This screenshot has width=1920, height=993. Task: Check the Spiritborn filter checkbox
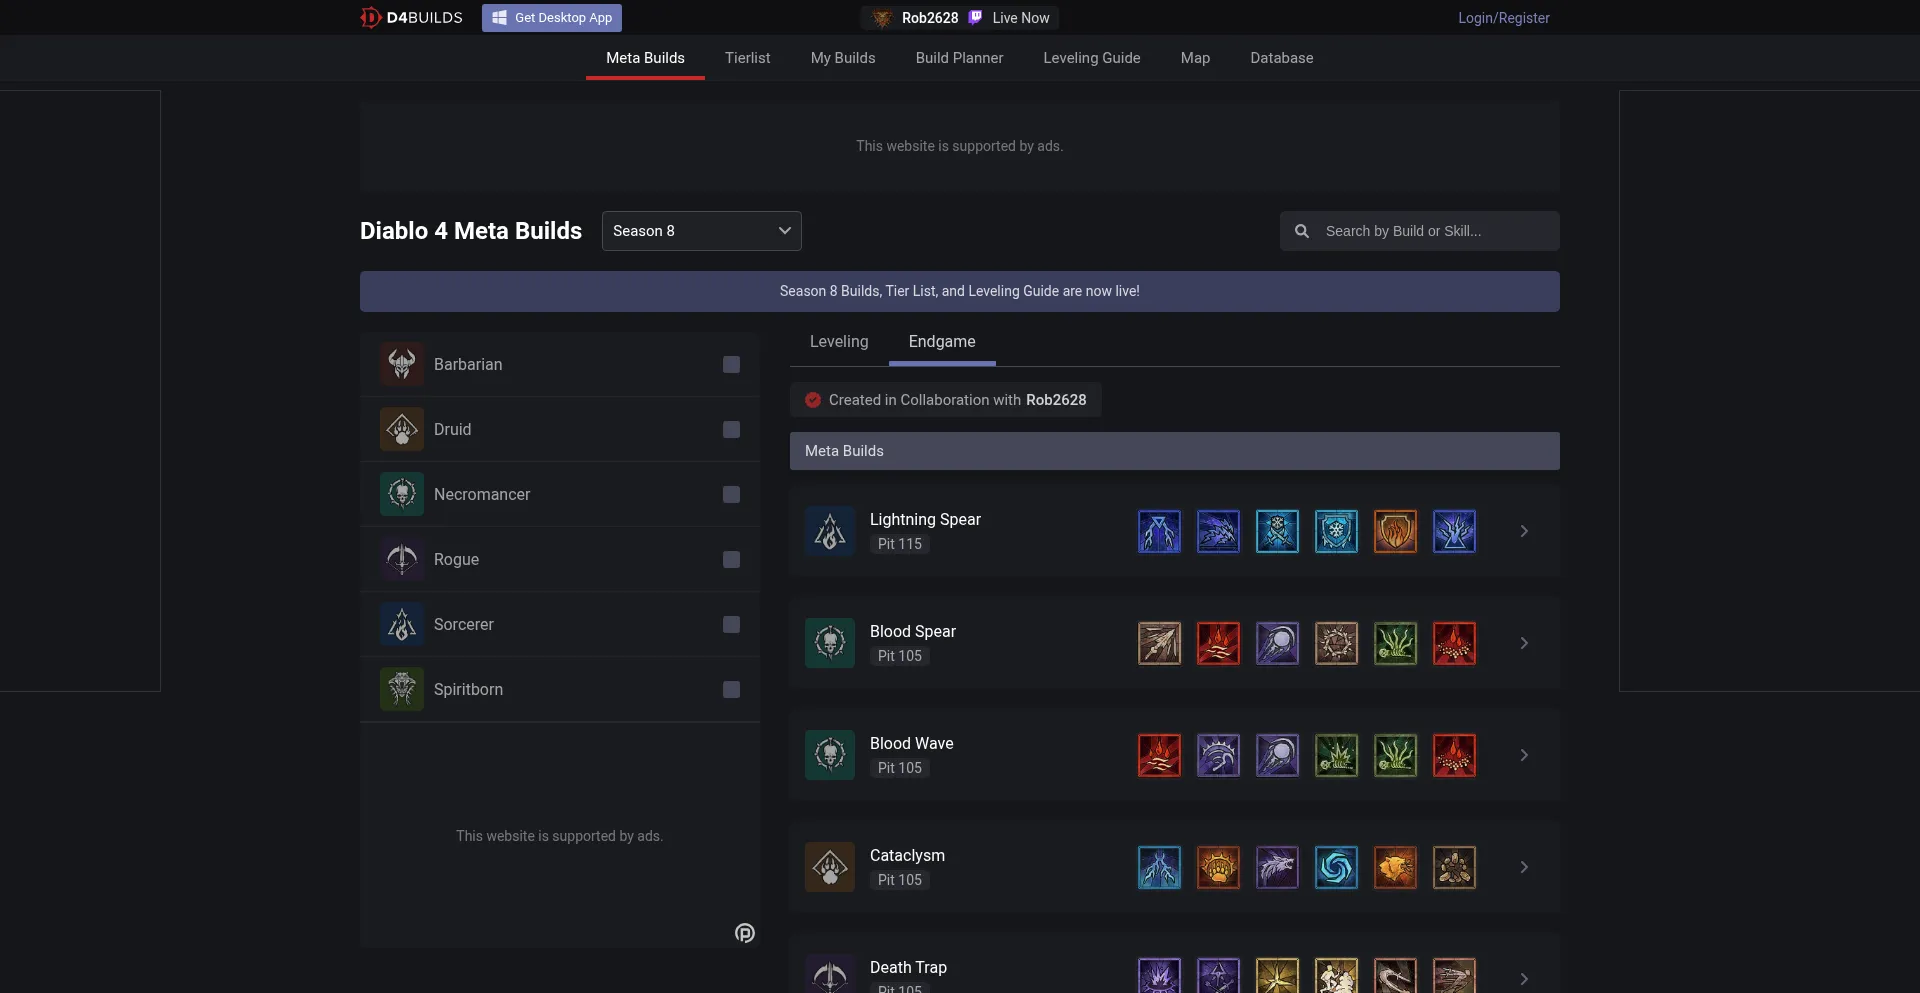(731, 689)
